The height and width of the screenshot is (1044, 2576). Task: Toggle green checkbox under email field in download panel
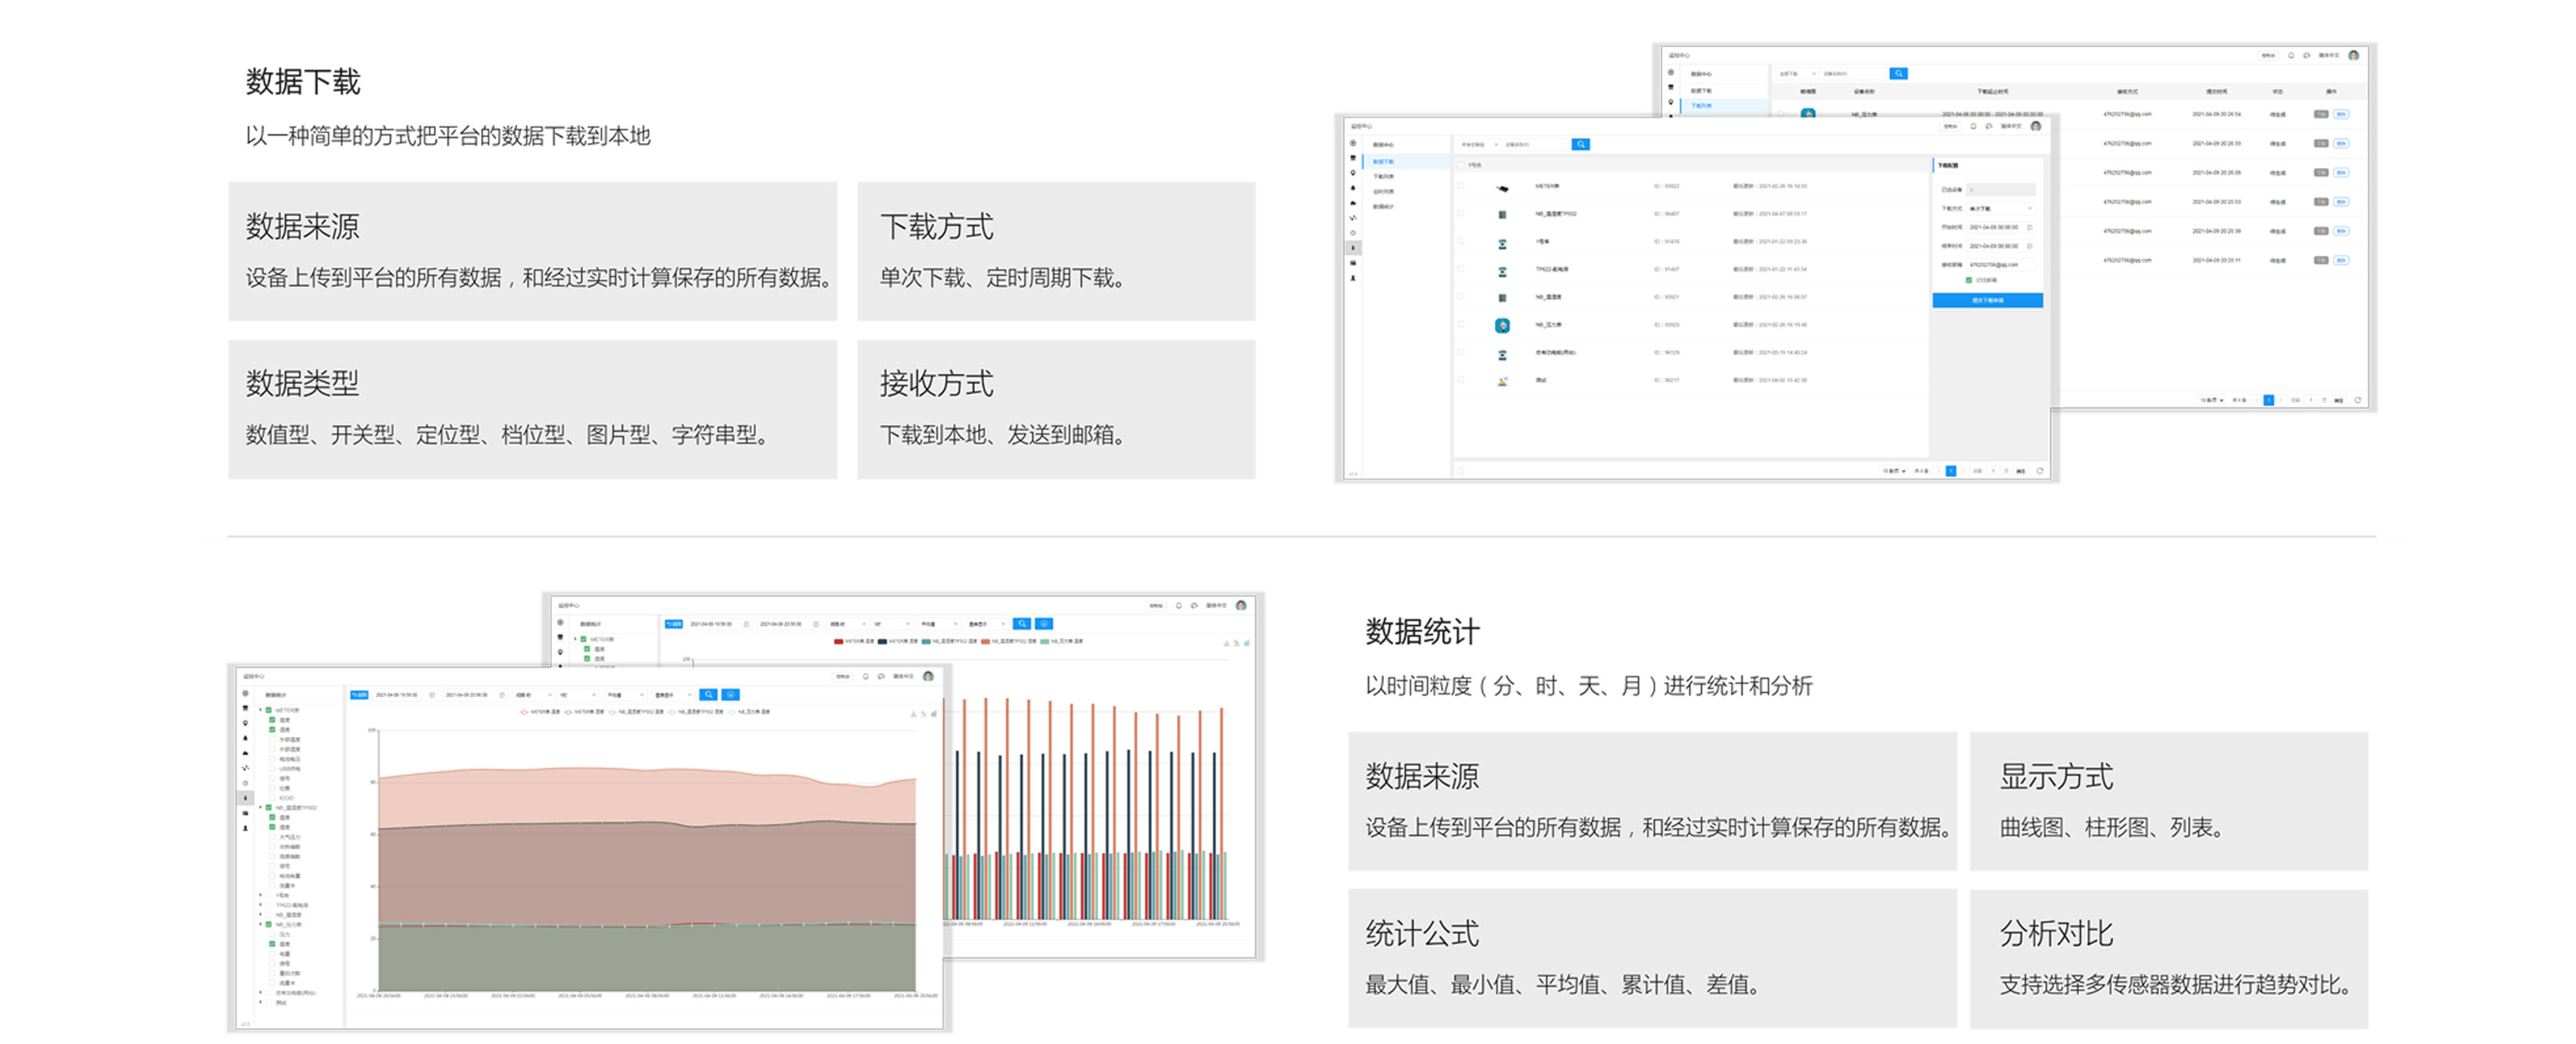(x=1969, y=280)
